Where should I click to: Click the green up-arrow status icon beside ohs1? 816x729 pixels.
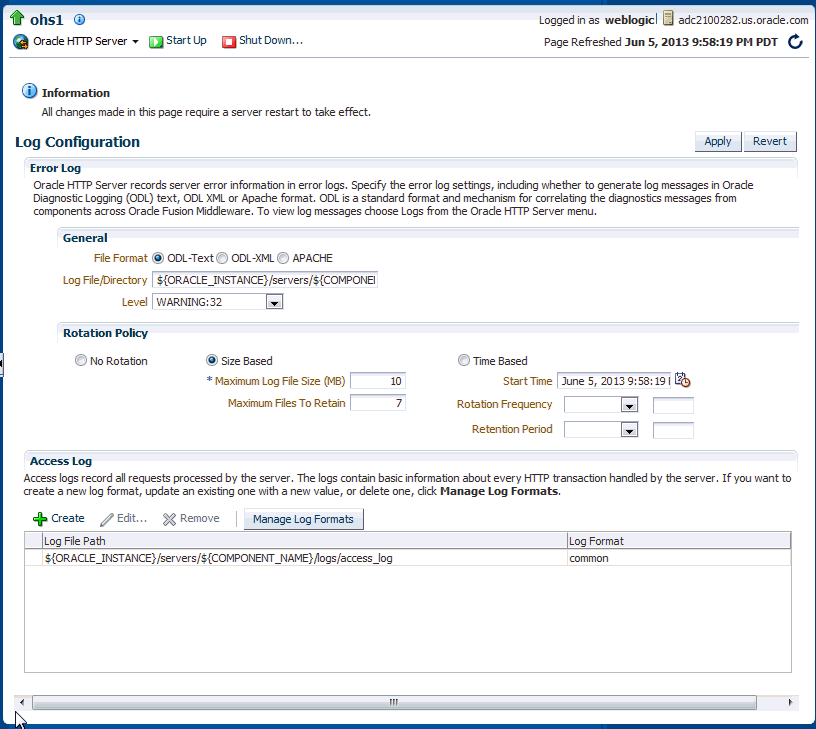17,18
